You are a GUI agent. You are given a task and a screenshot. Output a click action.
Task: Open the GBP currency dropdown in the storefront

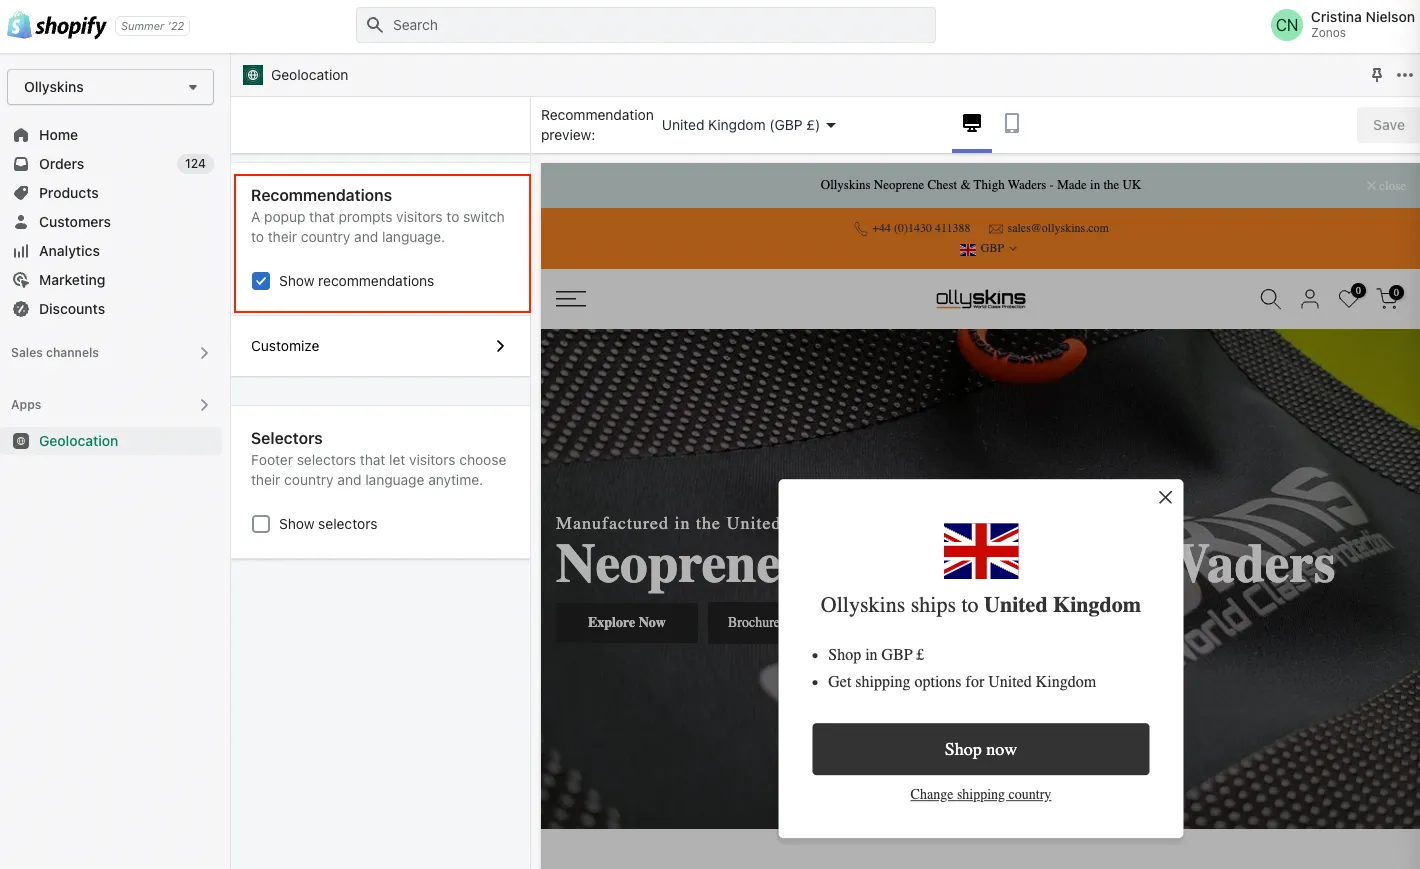coord(987,248)
